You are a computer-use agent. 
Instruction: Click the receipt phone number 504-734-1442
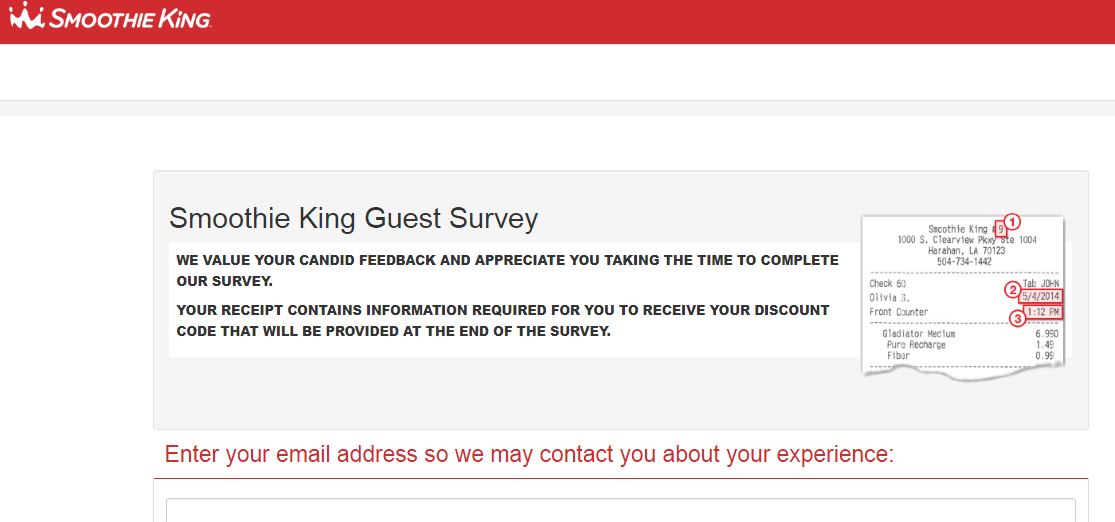965,259
